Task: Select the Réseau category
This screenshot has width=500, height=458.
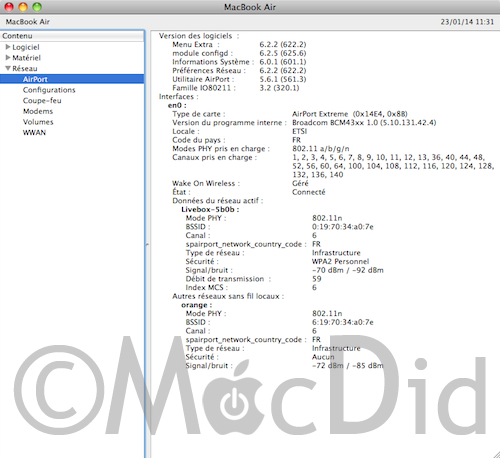Action: (x=25, y=68)
